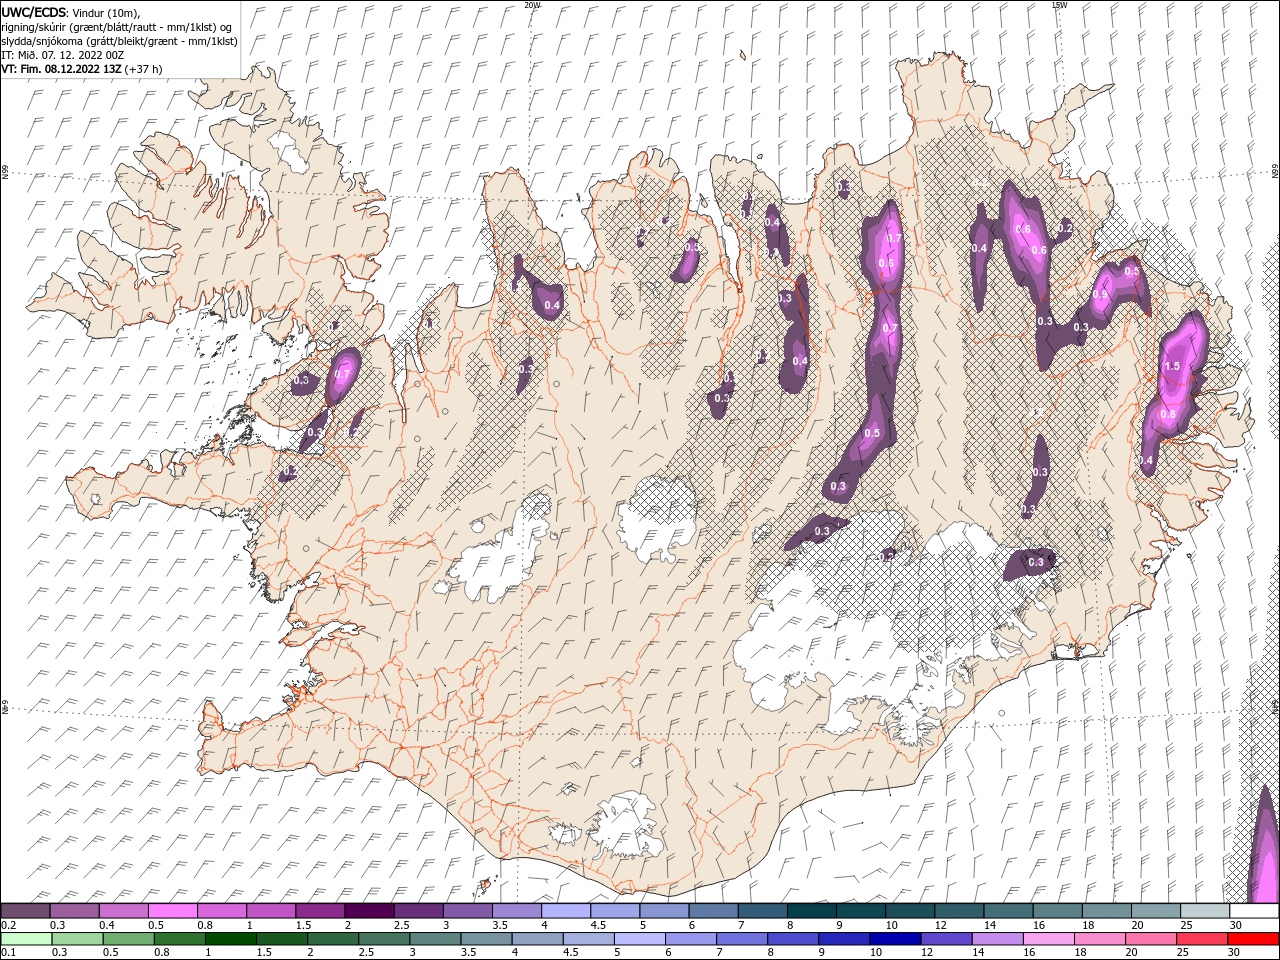The width and height of the screenshot is (1280, 960).
Task: Select the pale green rain swatch starting at 0.1
Action: pyautogui.click(x=26, y=939)
